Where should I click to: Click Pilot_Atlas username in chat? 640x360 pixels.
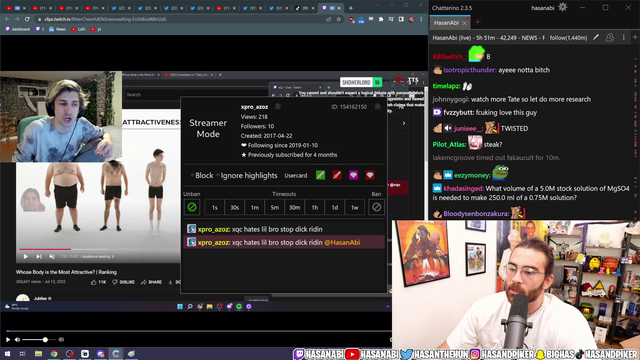[x=449, y=144]
